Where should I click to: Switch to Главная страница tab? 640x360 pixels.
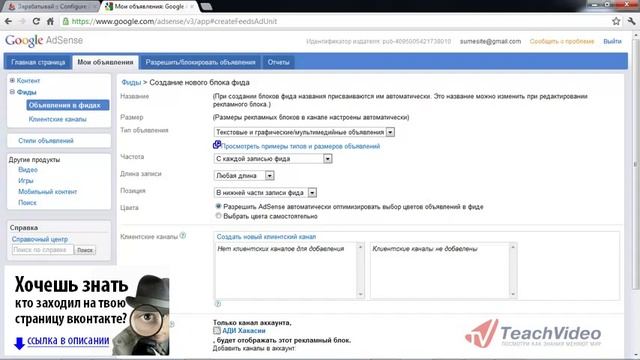pos(38,62)
